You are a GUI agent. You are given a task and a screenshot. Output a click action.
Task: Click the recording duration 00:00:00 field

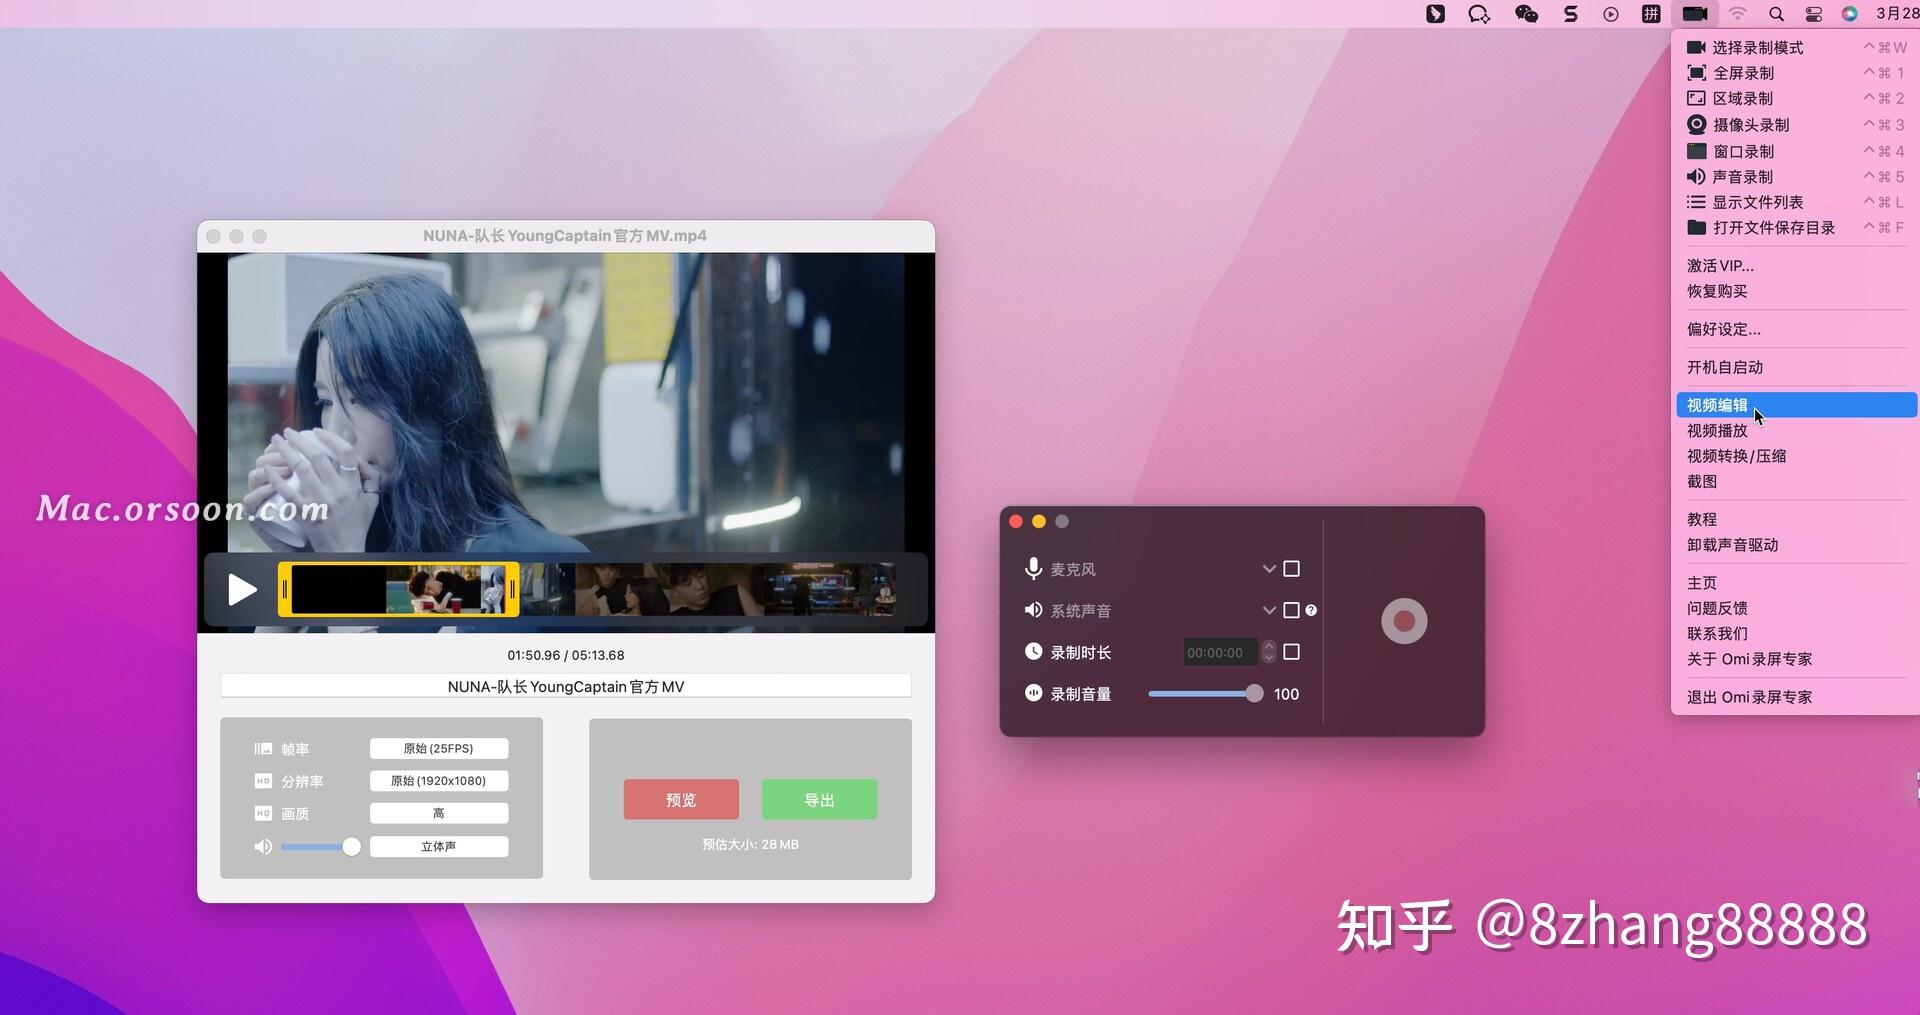coord(1220,652)
